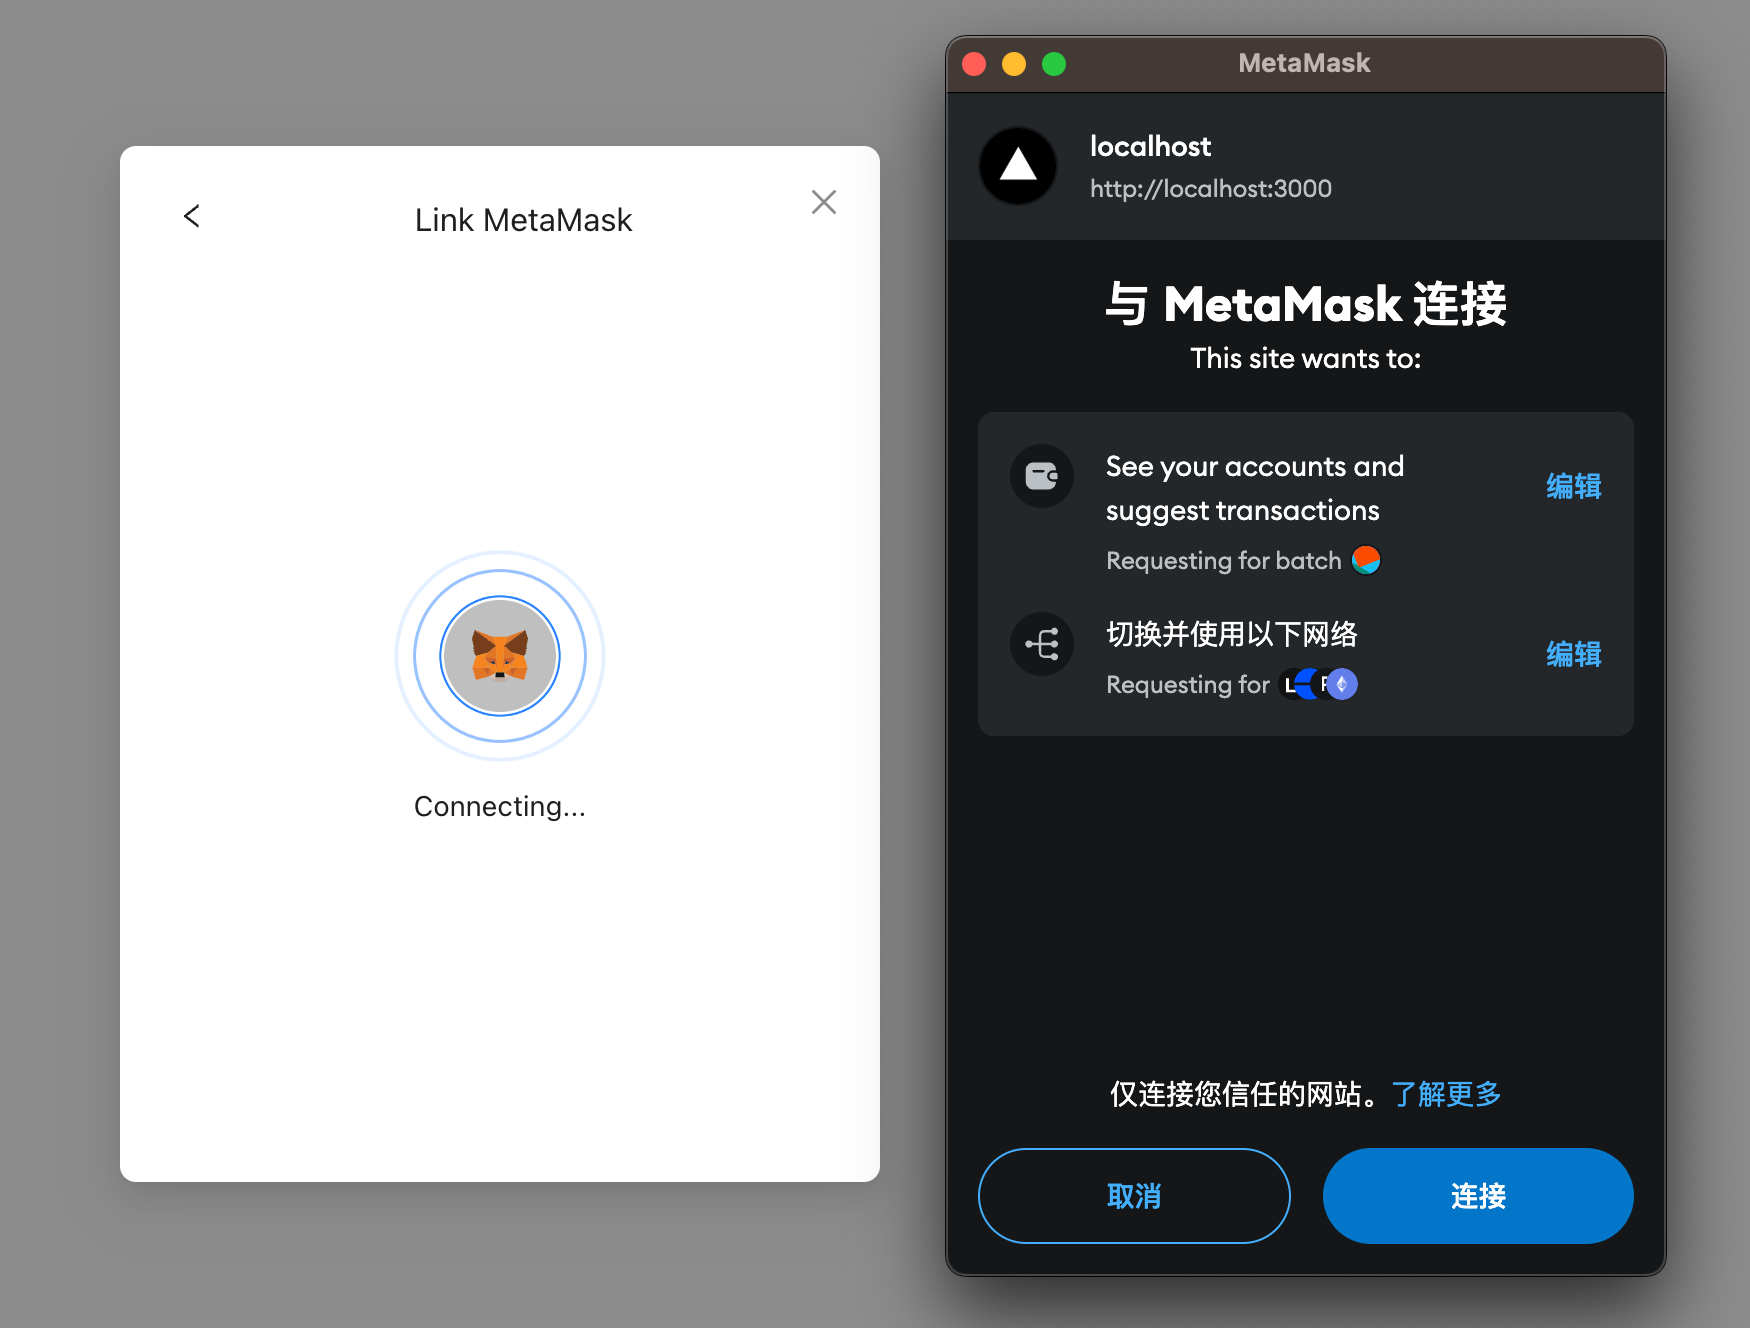Edit the accounts permission via 编辑

tap(1573, 486)
